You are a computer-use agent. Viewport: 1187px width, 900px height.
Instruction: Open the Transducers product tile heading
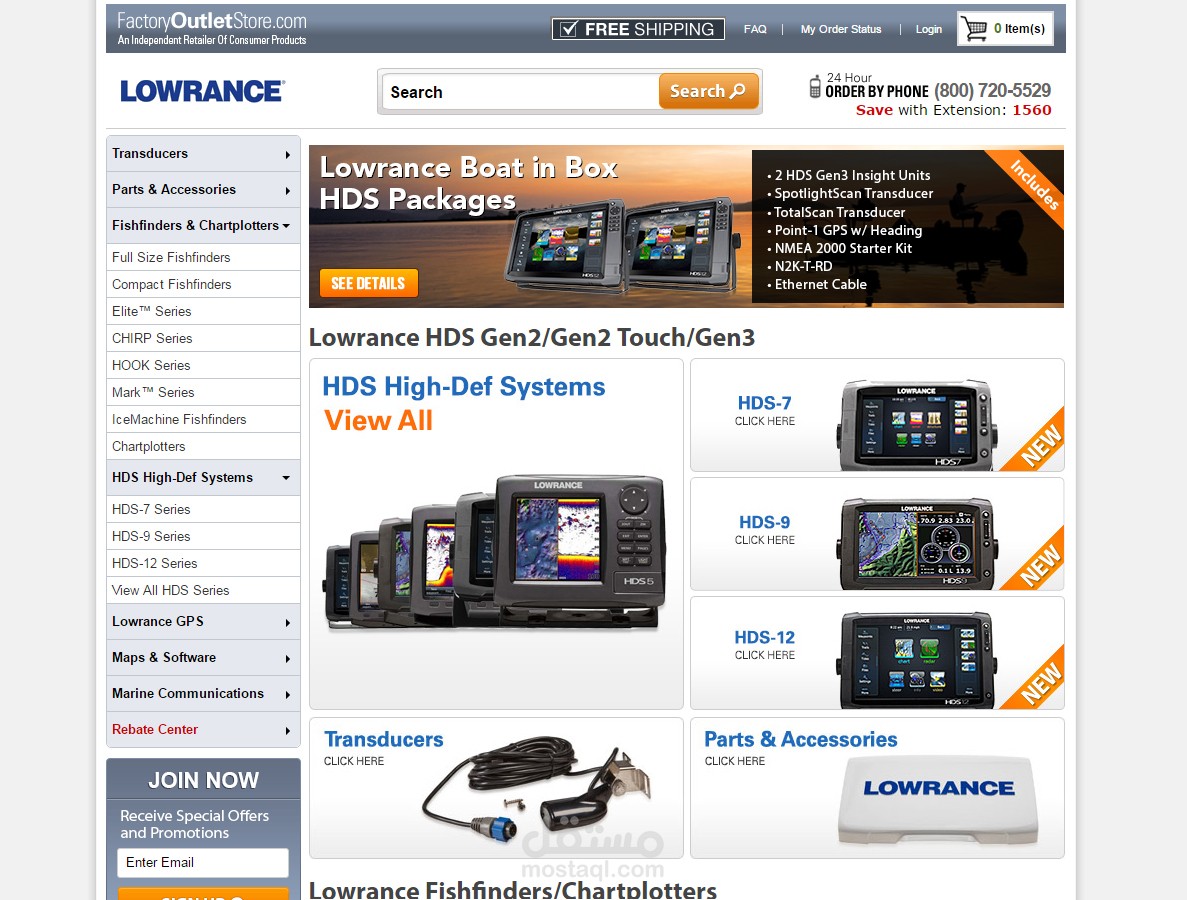point(384,739)
